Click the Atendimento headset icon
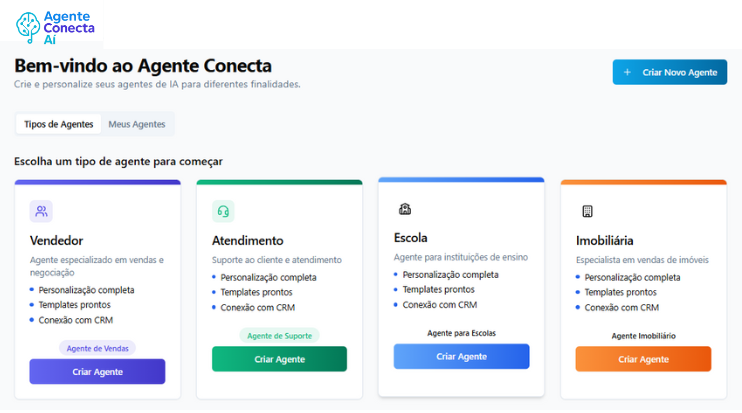The image size is (742, 413). pos(223,211)
